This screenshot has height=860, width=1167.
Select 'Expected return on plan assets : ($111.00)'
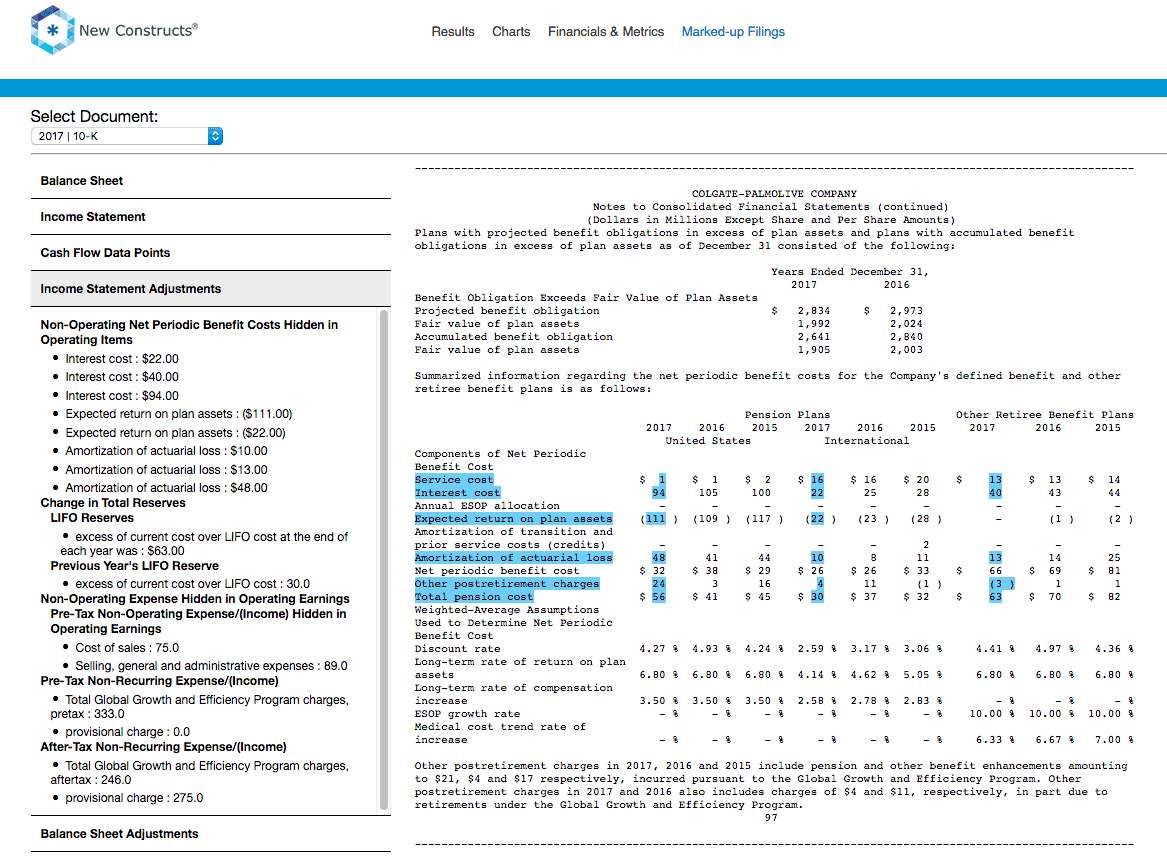pos(179,414)
